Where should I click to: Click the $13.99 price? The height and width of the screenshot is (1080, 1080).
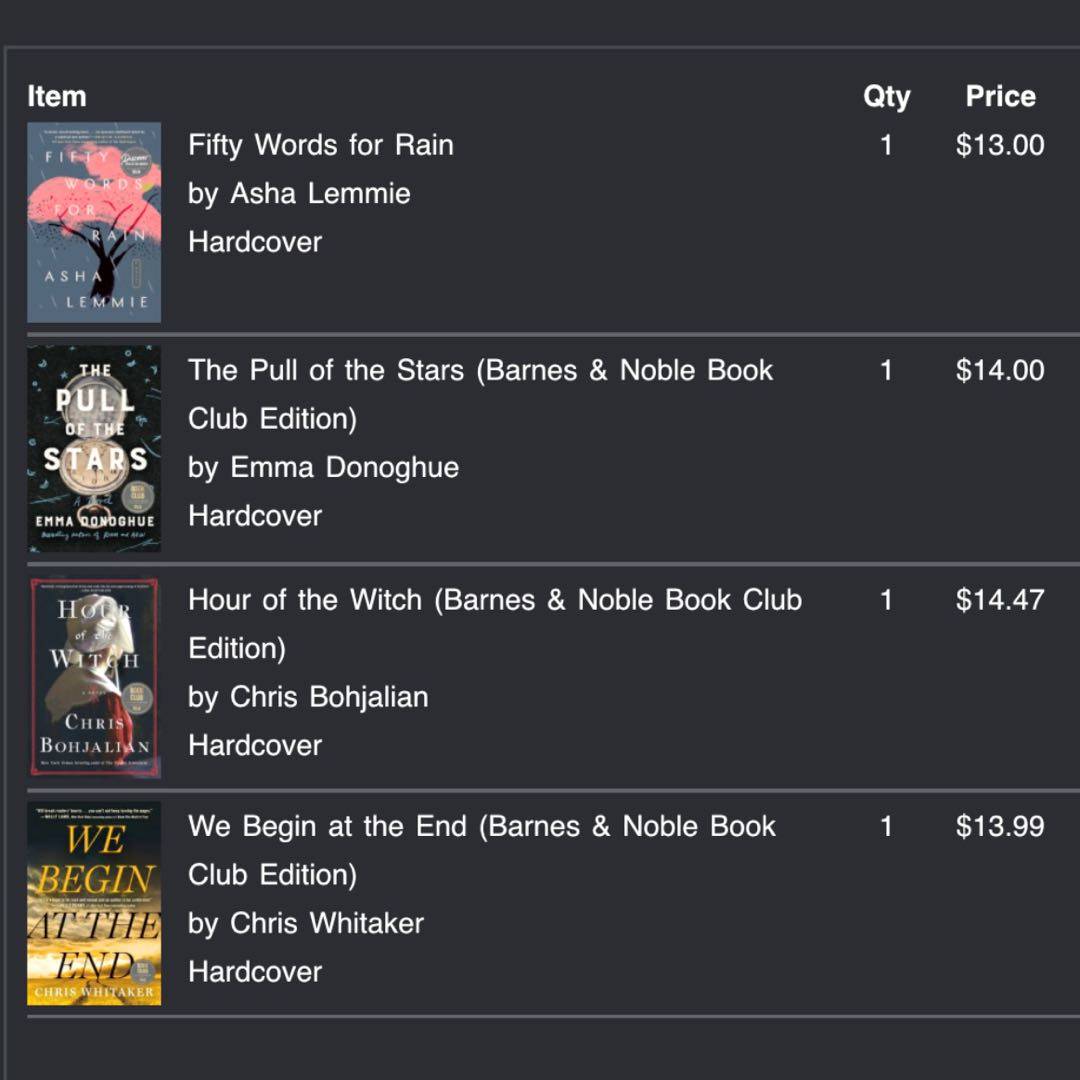tap(1000, 827)
